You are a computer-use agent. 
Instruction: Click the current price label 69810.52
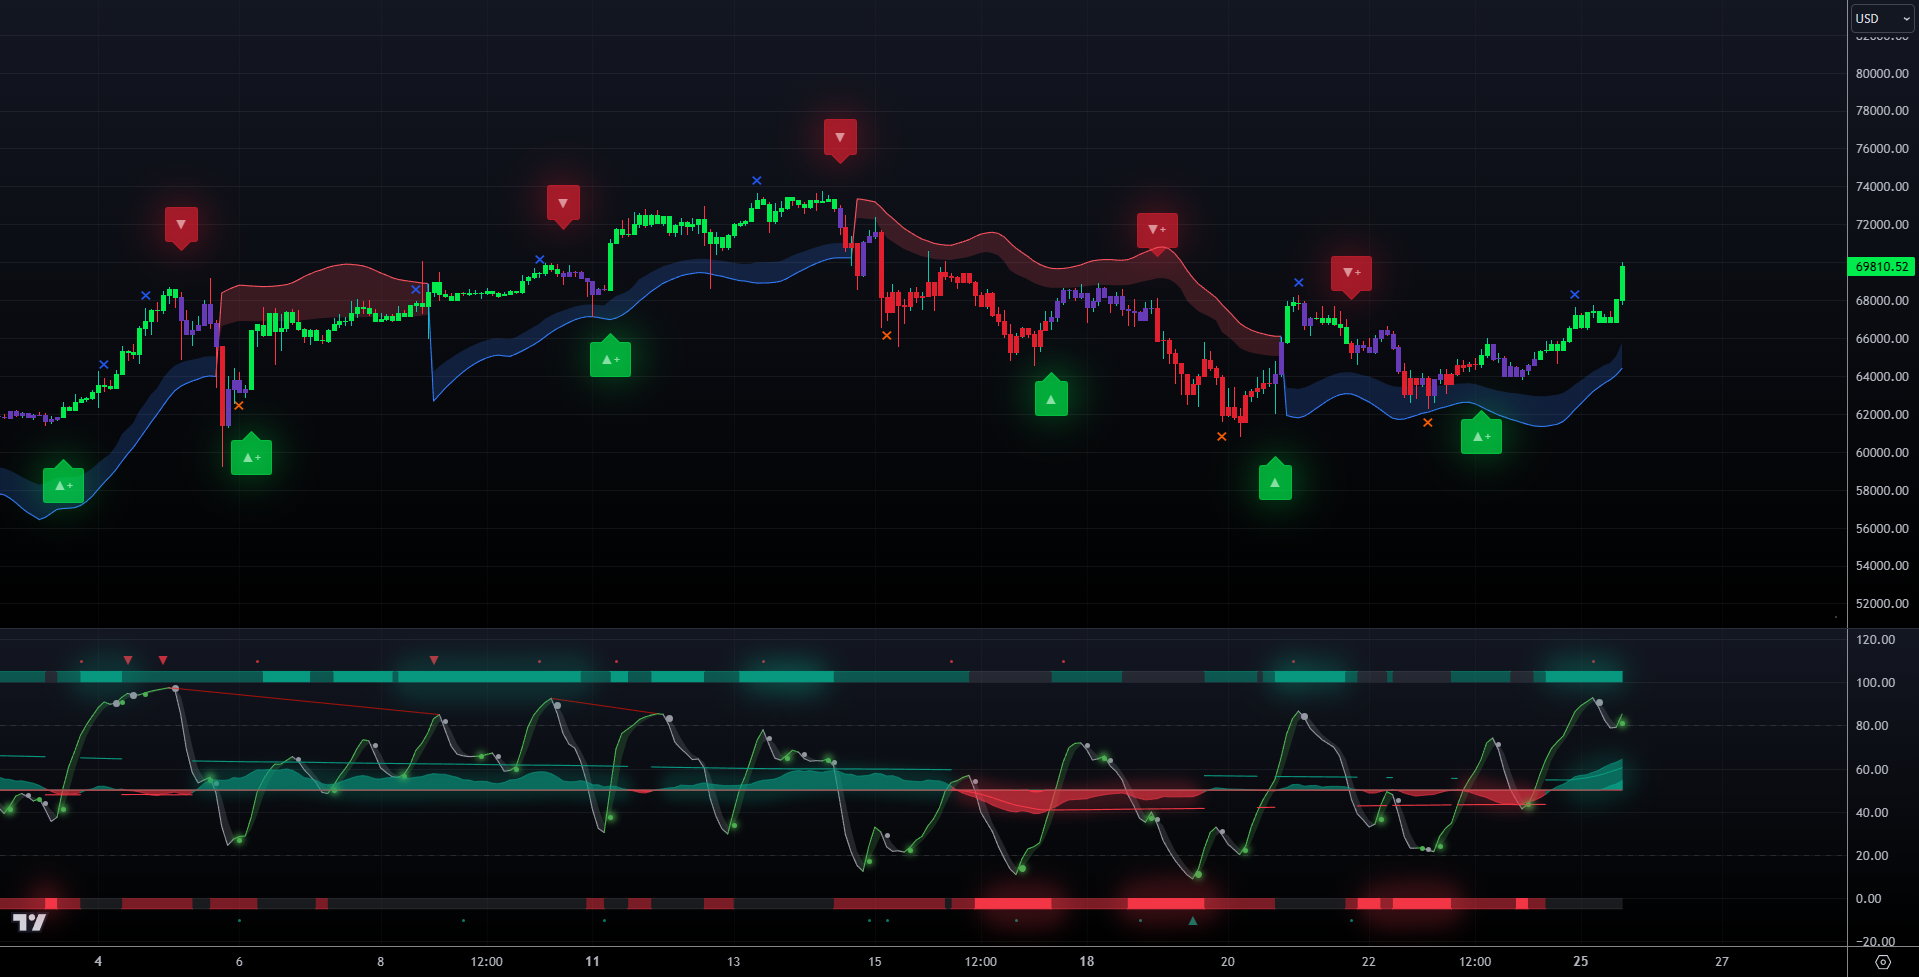(1881, 267)
